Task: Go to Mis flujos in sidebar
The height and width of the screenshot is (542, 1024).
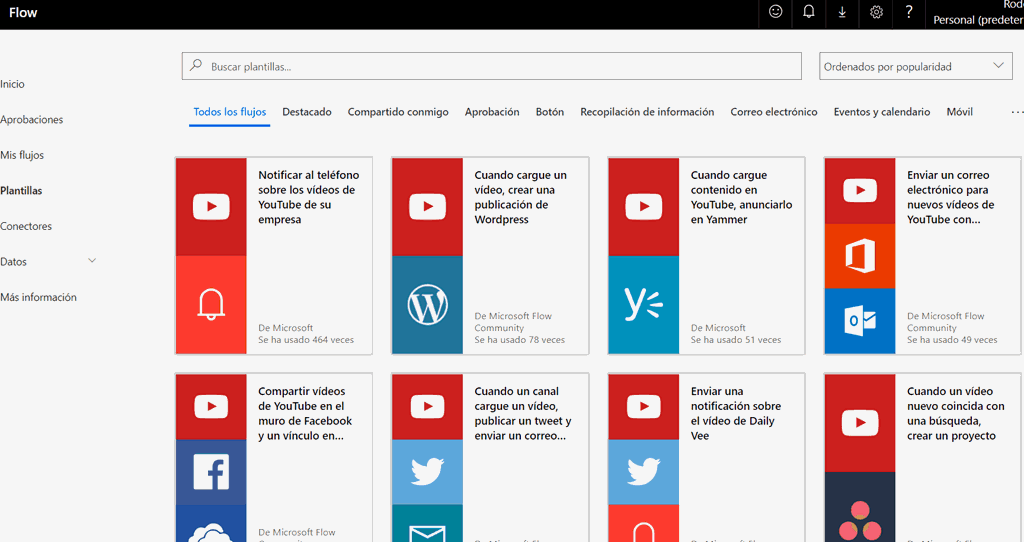Action: click(22, 155)
